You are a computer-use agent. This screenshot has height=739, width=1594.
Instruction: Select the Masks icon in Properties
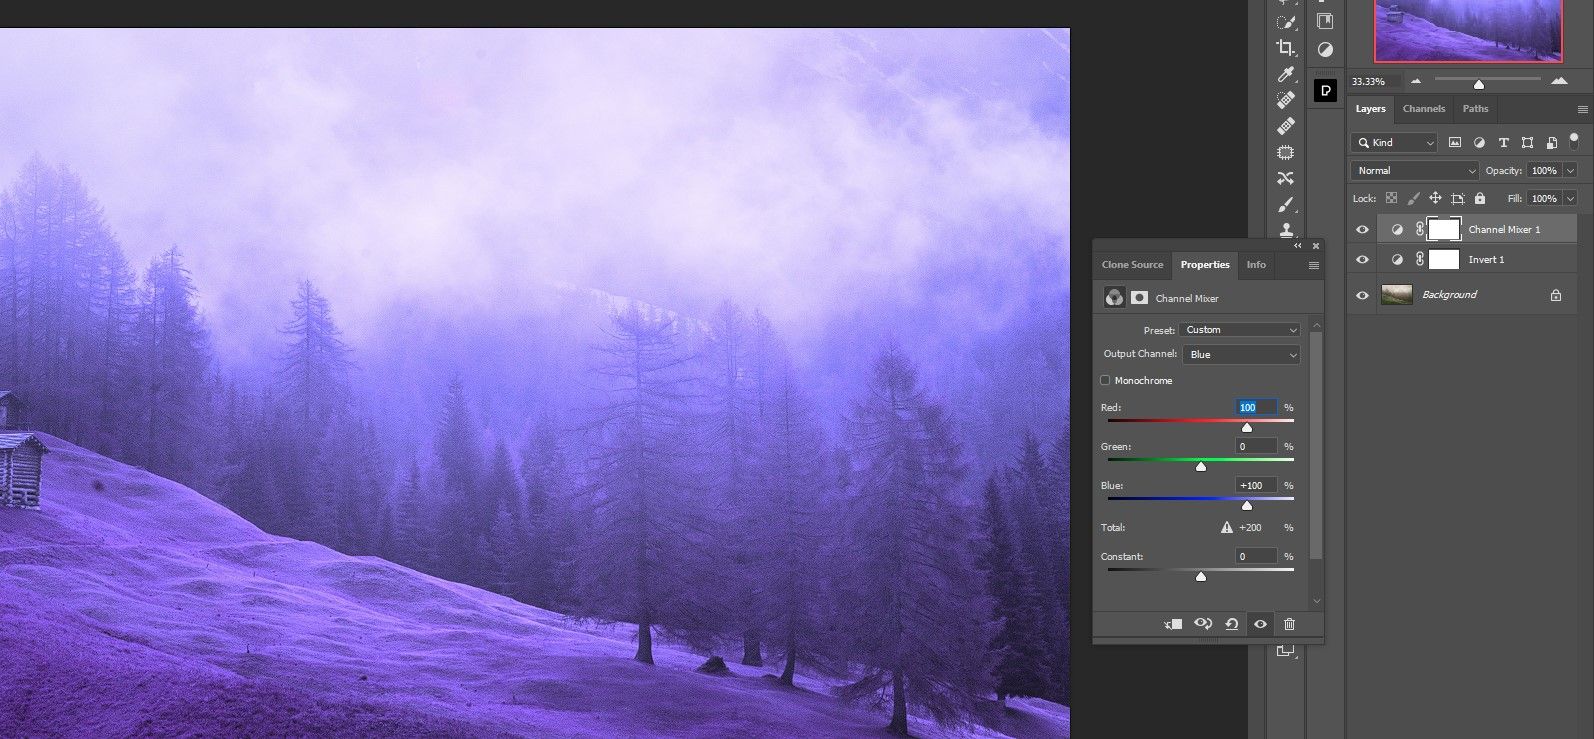coord(1139,298)
